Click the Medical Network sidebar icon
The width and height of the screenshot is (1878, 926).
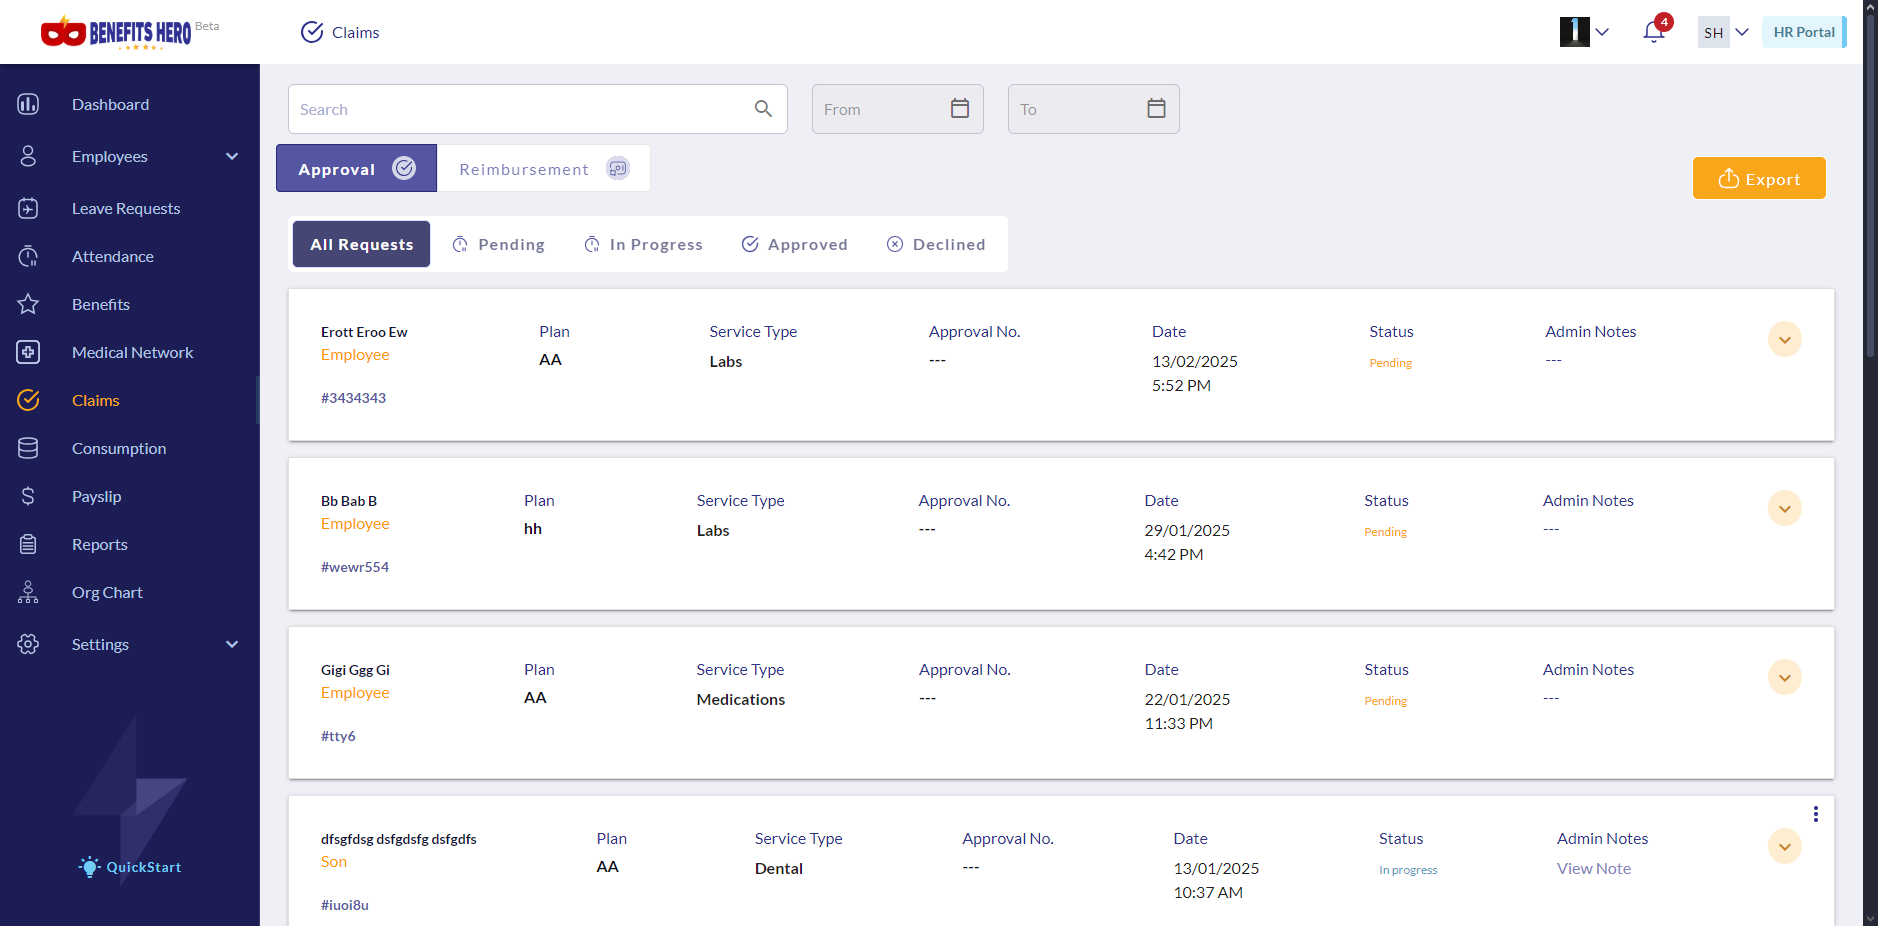pos(28,352)
